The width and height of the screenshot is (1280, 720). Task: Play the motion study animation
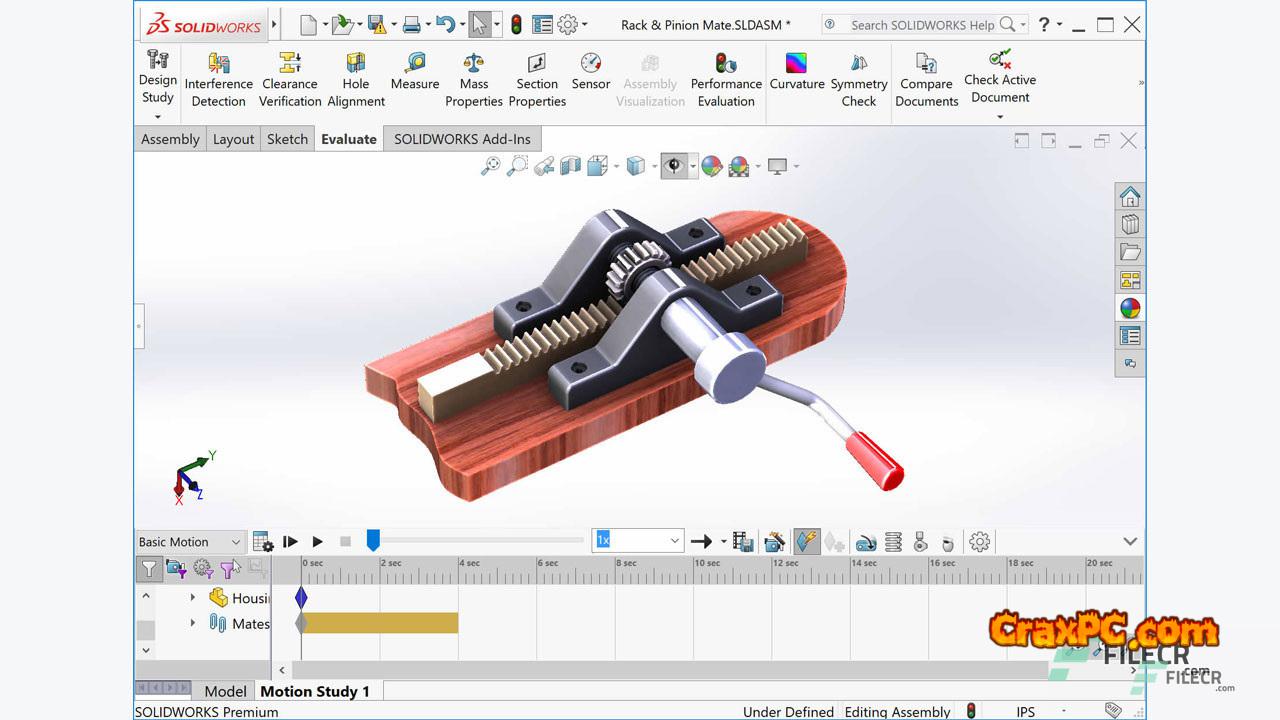[x=317, y=542]
